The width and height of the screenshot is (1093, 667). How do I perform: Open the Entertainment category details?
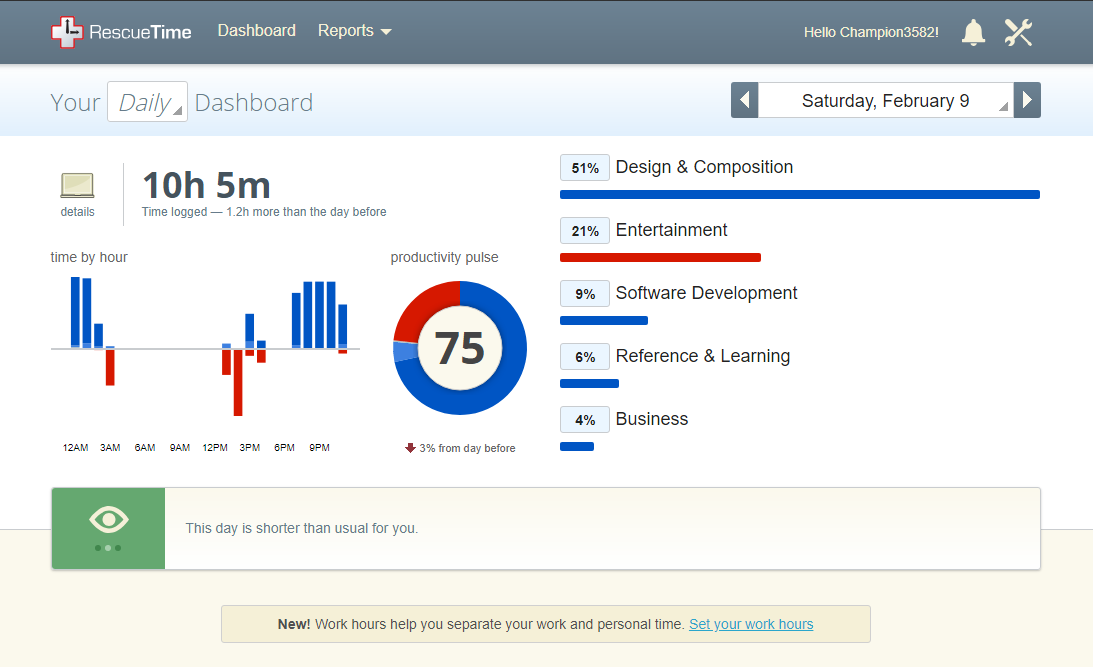pyautogui.click(x=671, y=230)
